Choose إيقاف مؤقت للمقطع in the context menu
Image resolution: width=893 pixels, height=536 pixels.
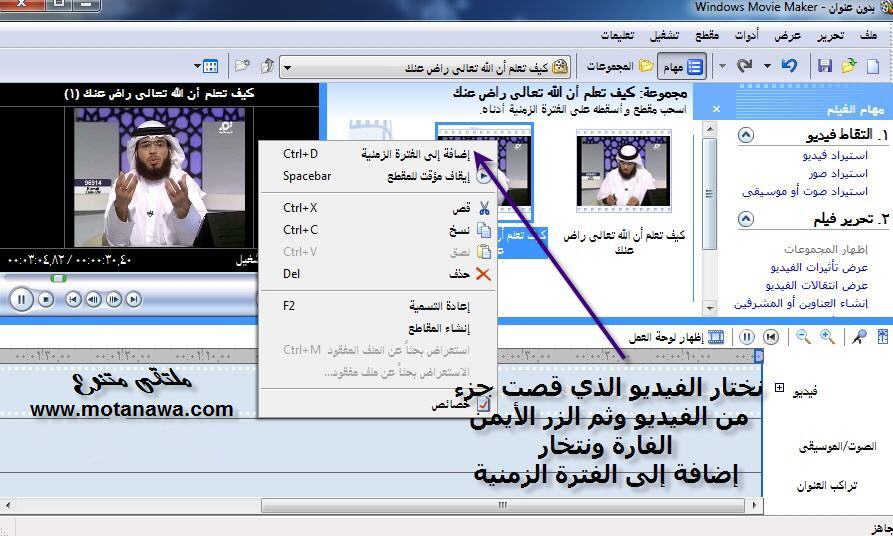tap(378, 176)
